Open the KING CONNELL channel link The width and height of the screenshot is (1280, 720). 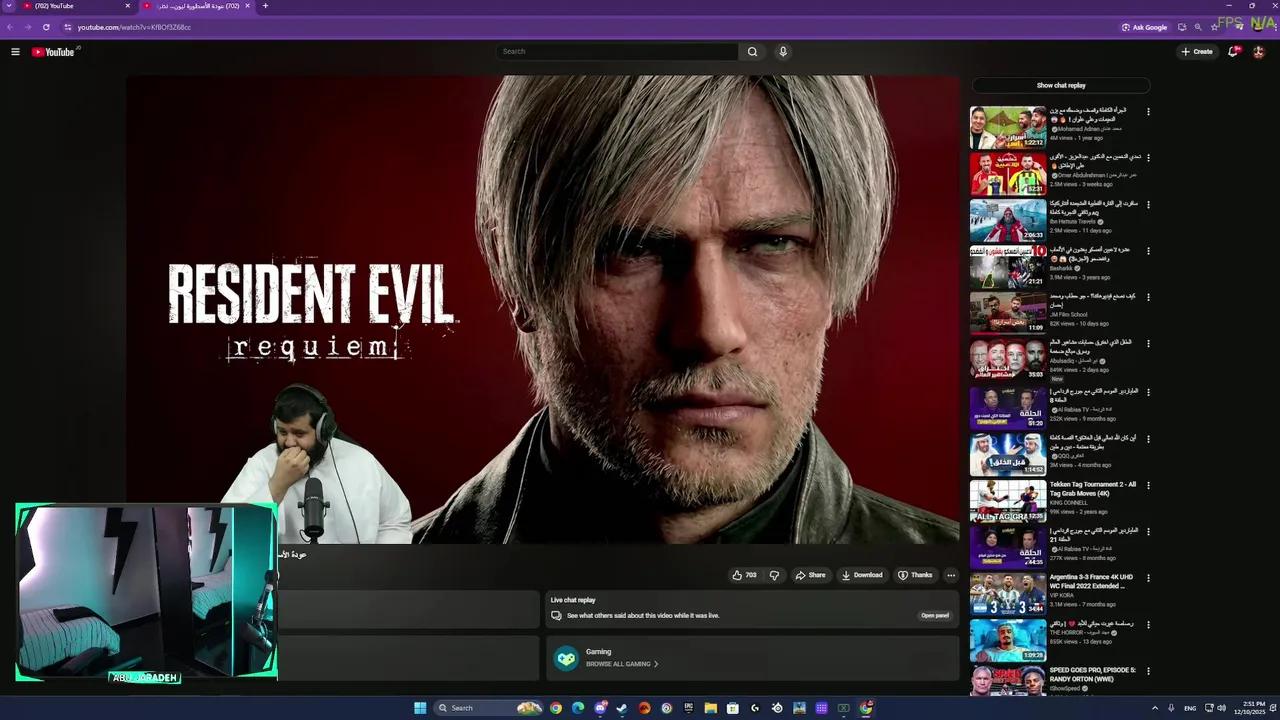1070,503
